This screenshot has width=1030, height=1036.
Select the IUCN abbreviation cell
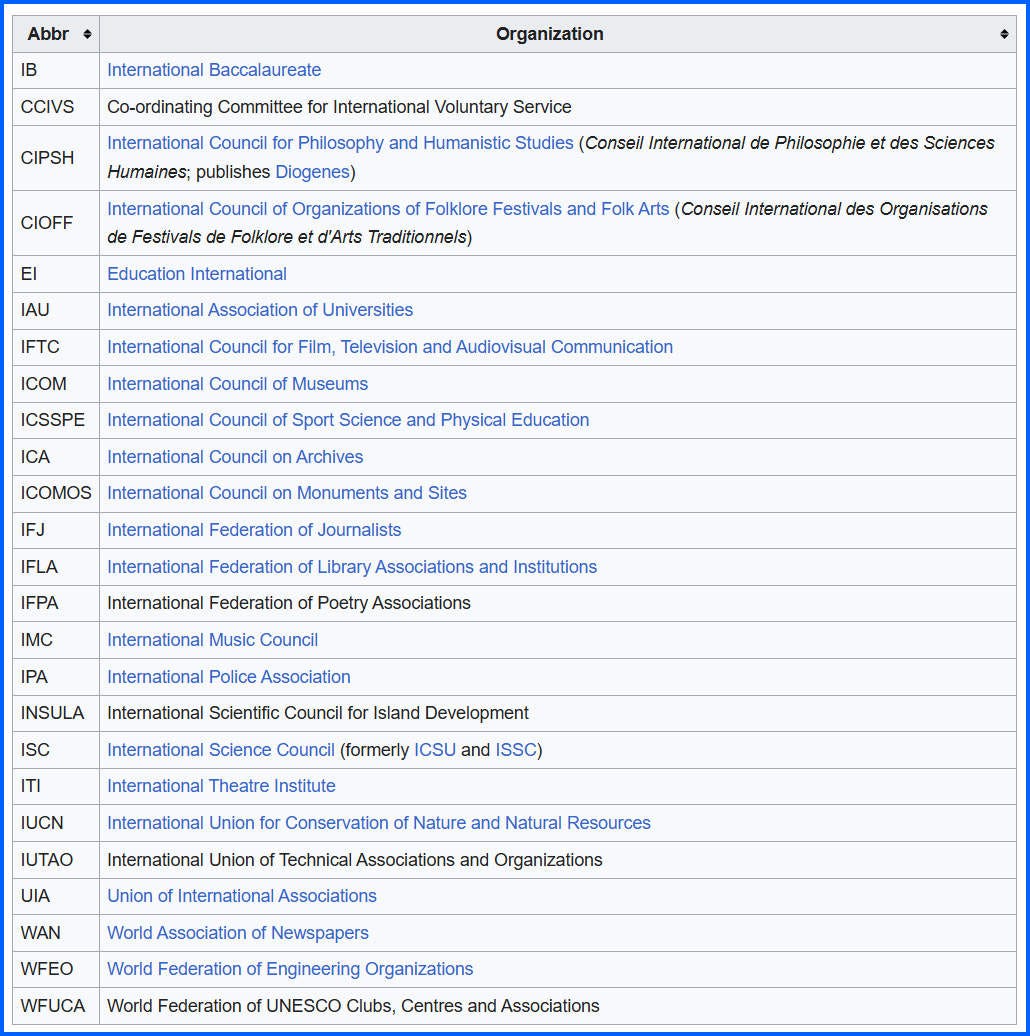(55, 823)
